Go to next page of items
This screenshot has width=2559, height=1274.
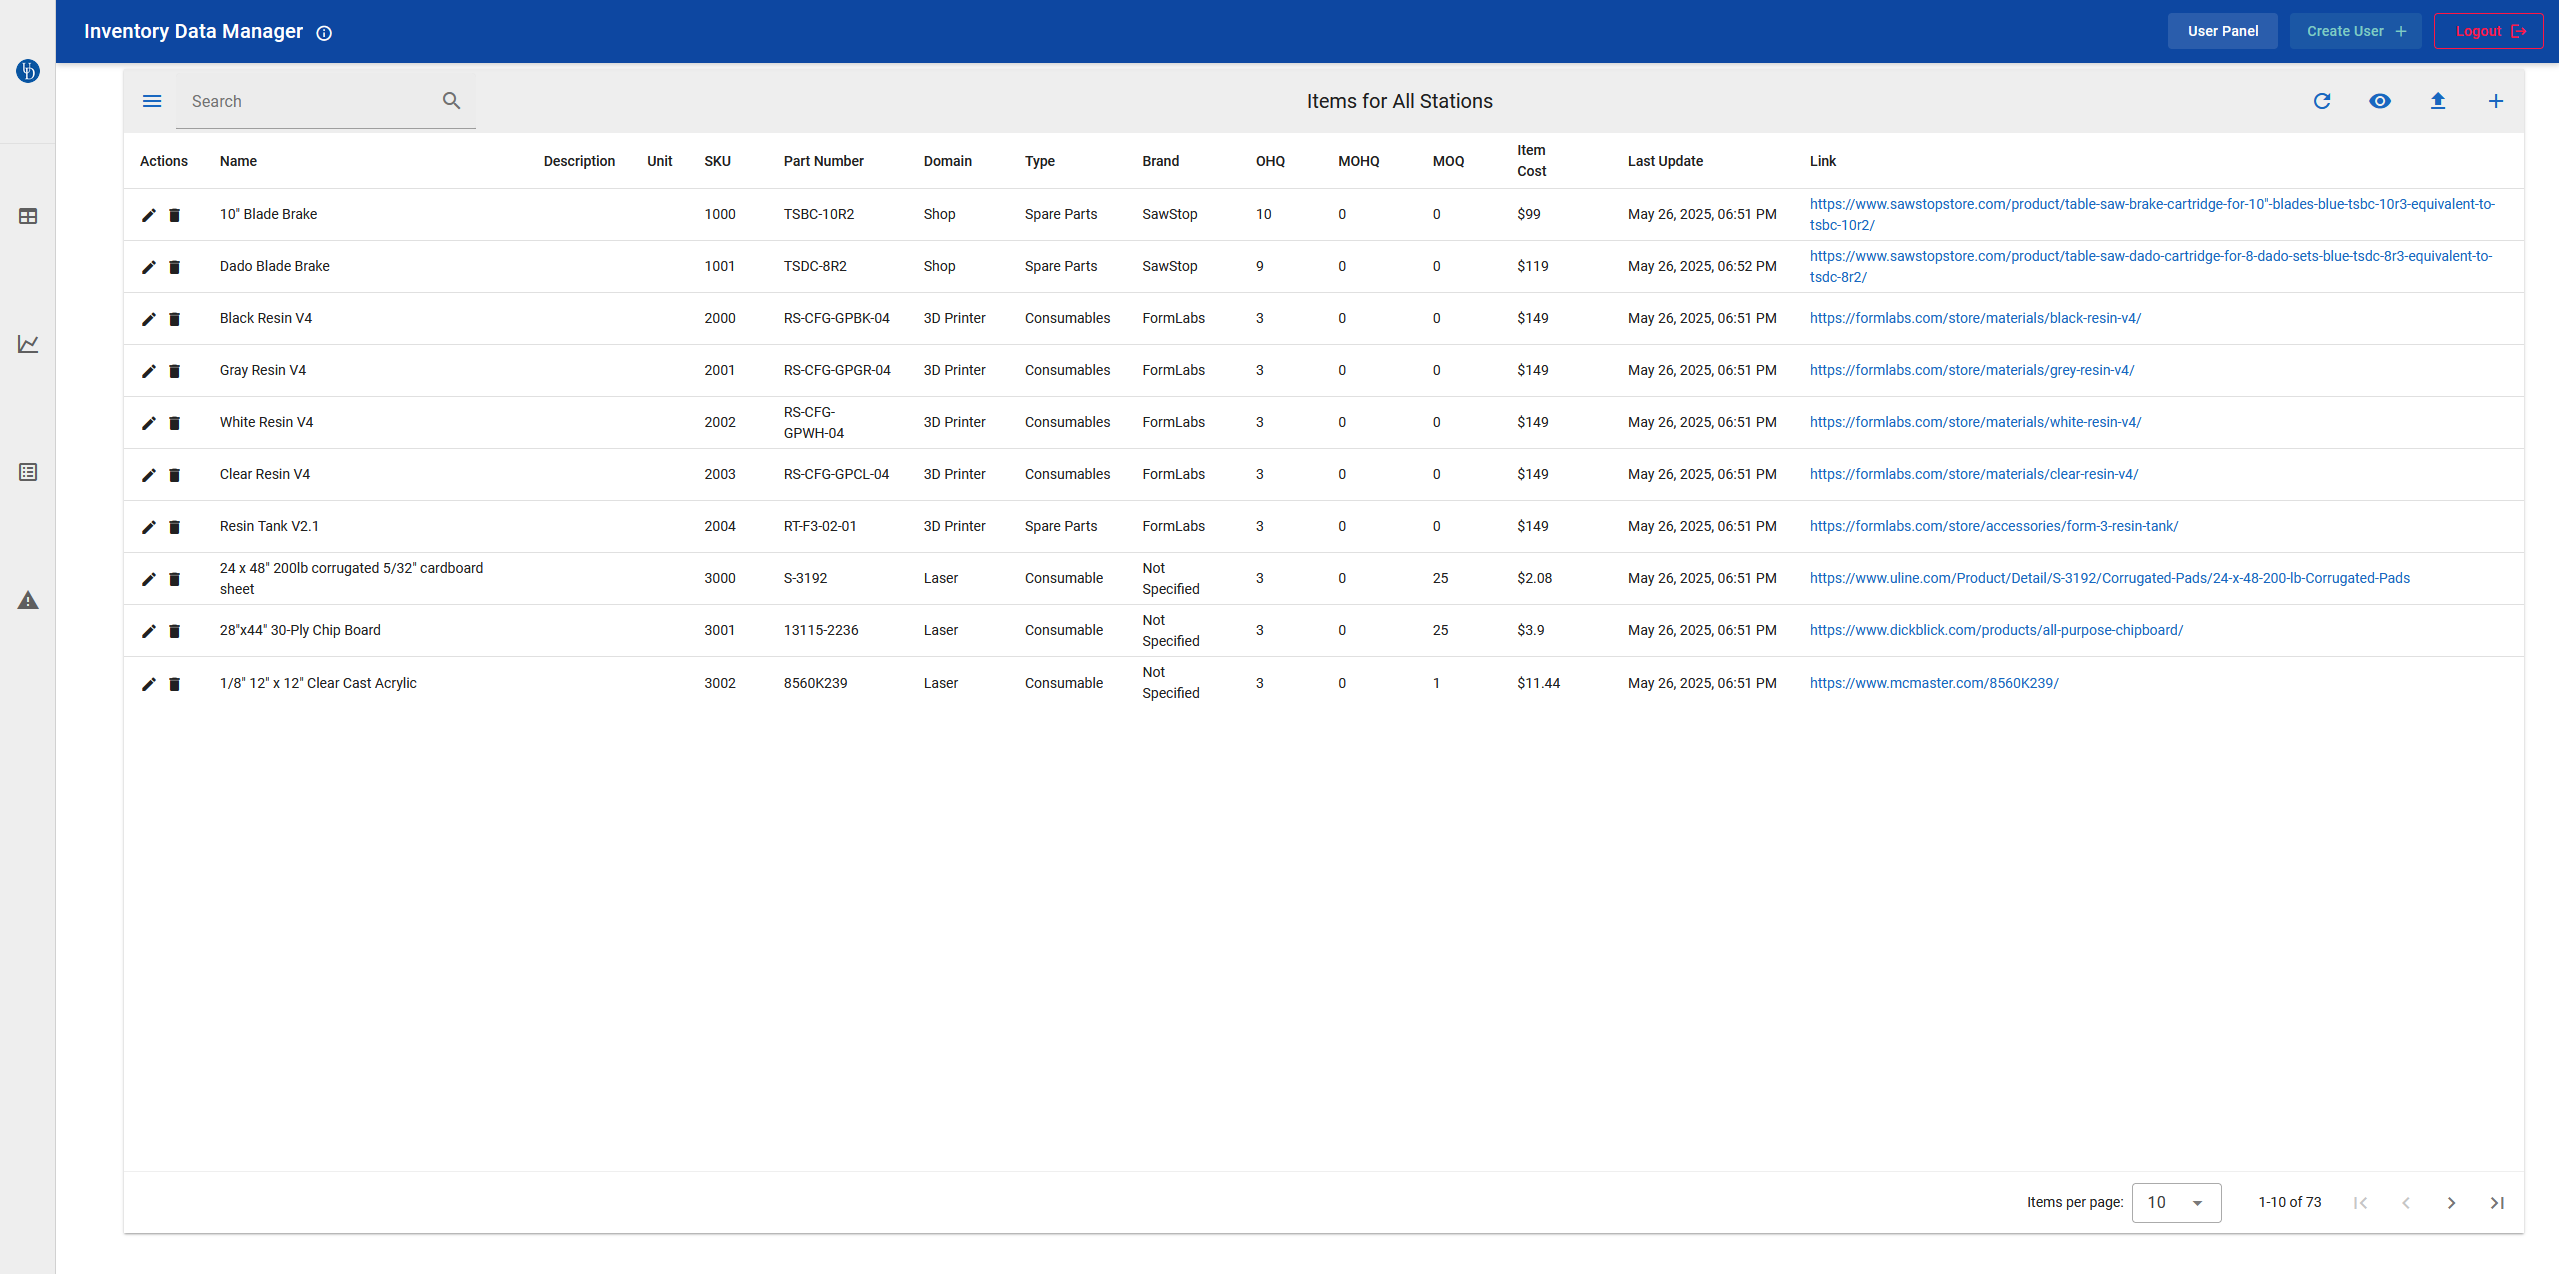pos(2451,1202)
